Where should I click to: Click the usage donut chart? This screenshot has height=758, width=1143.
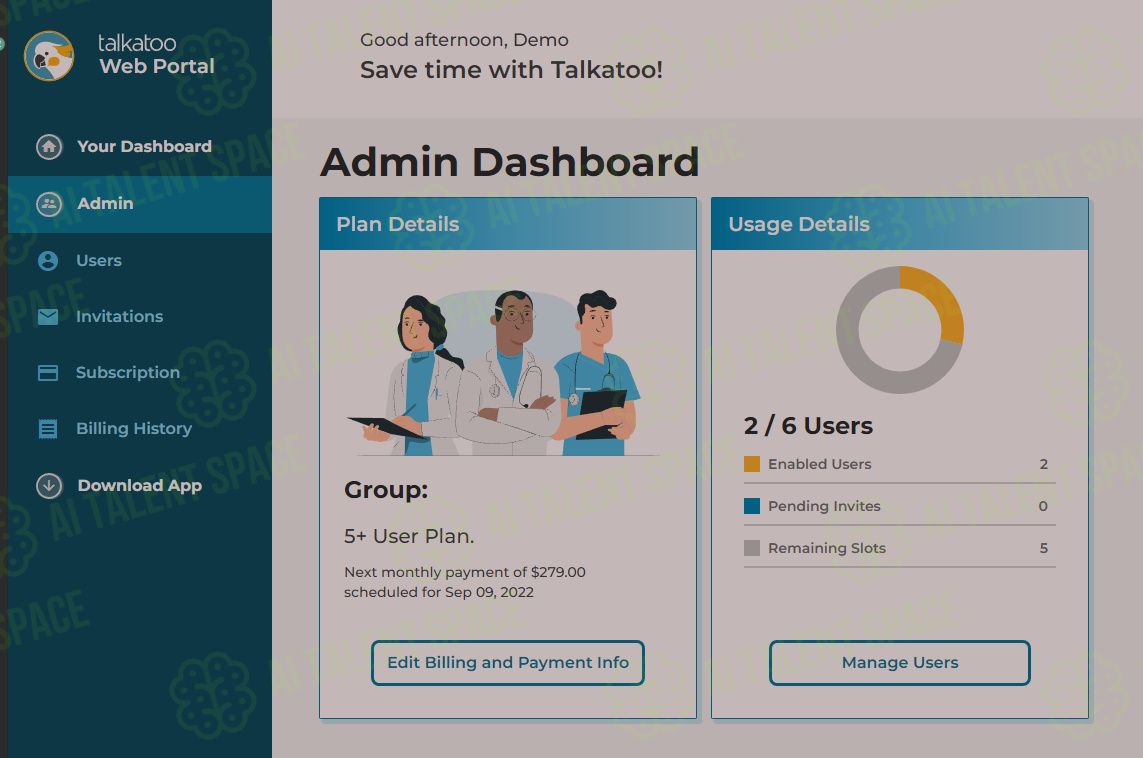click(x=900, y=329)
